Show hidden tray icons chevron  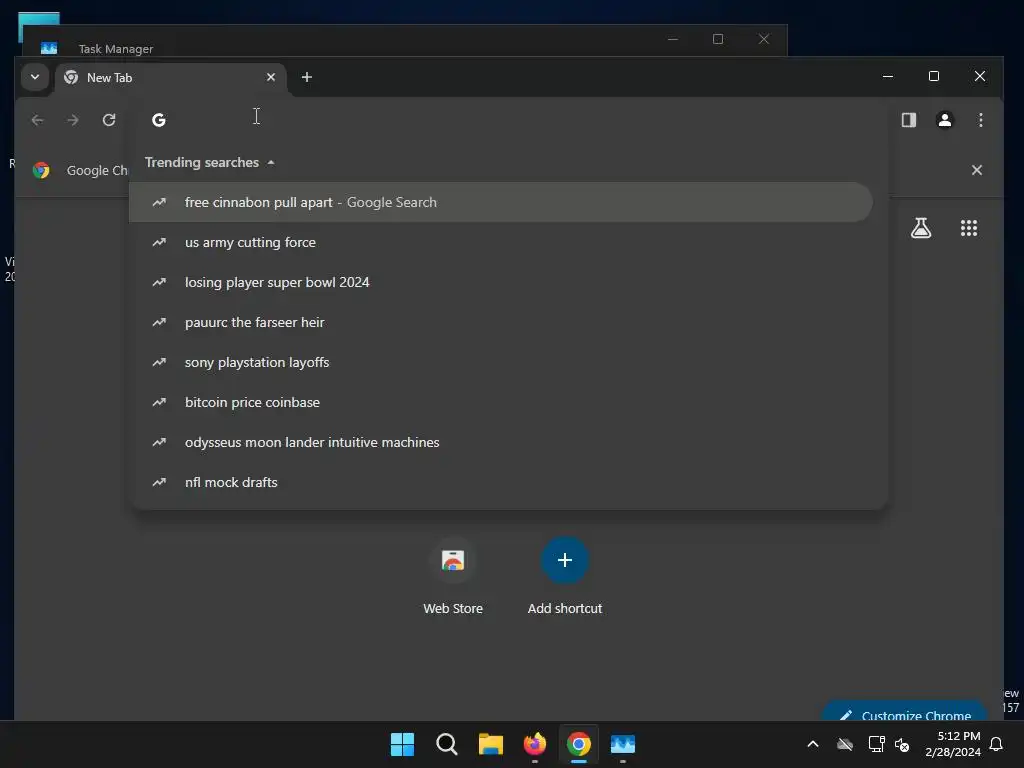point(813,744)
